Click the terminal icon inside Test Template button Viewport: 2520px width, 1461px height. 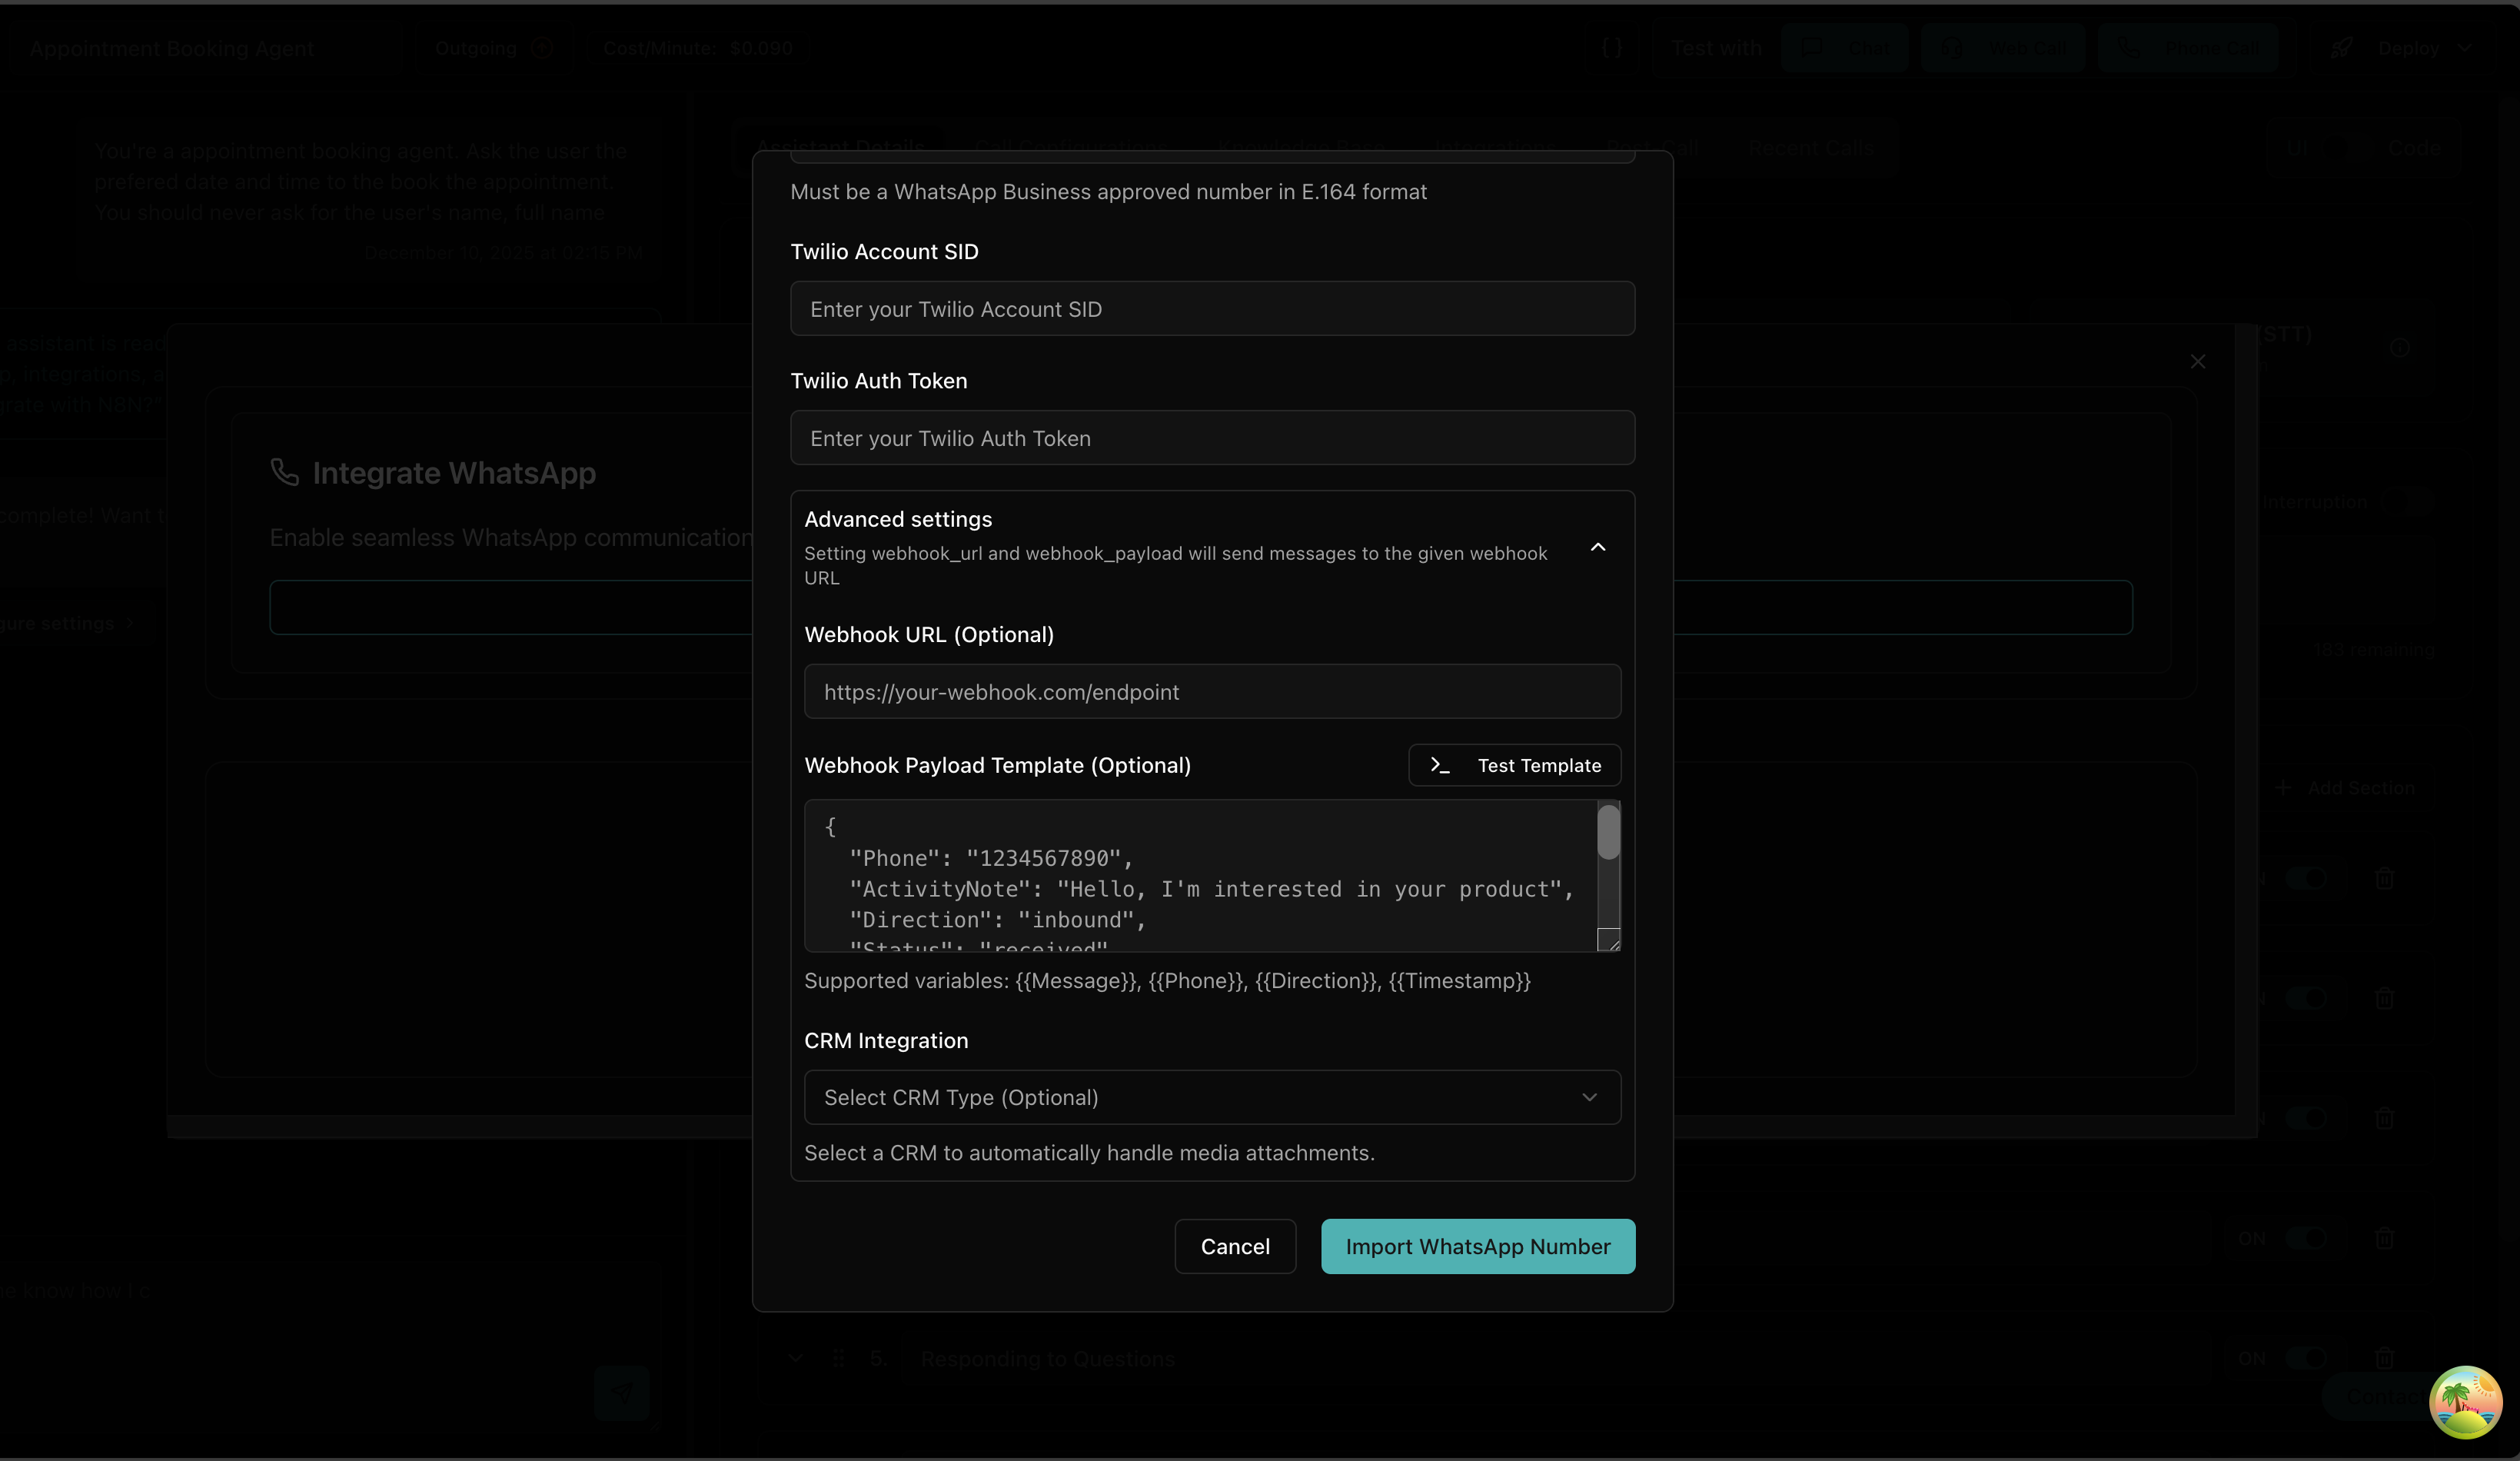(1440, 765)
